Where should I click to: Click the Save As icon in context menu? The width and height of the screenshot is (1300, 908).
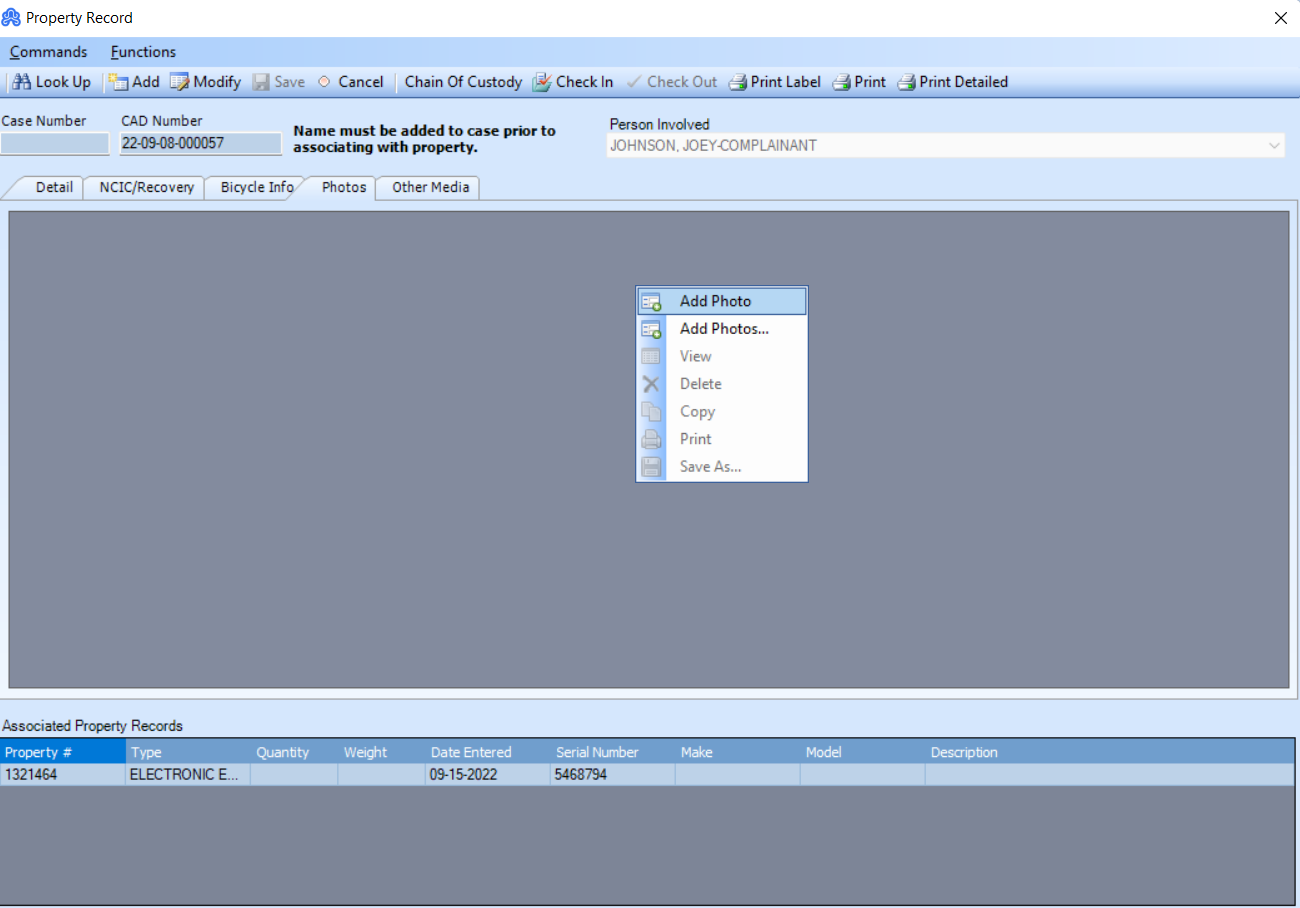pos(652,466)
